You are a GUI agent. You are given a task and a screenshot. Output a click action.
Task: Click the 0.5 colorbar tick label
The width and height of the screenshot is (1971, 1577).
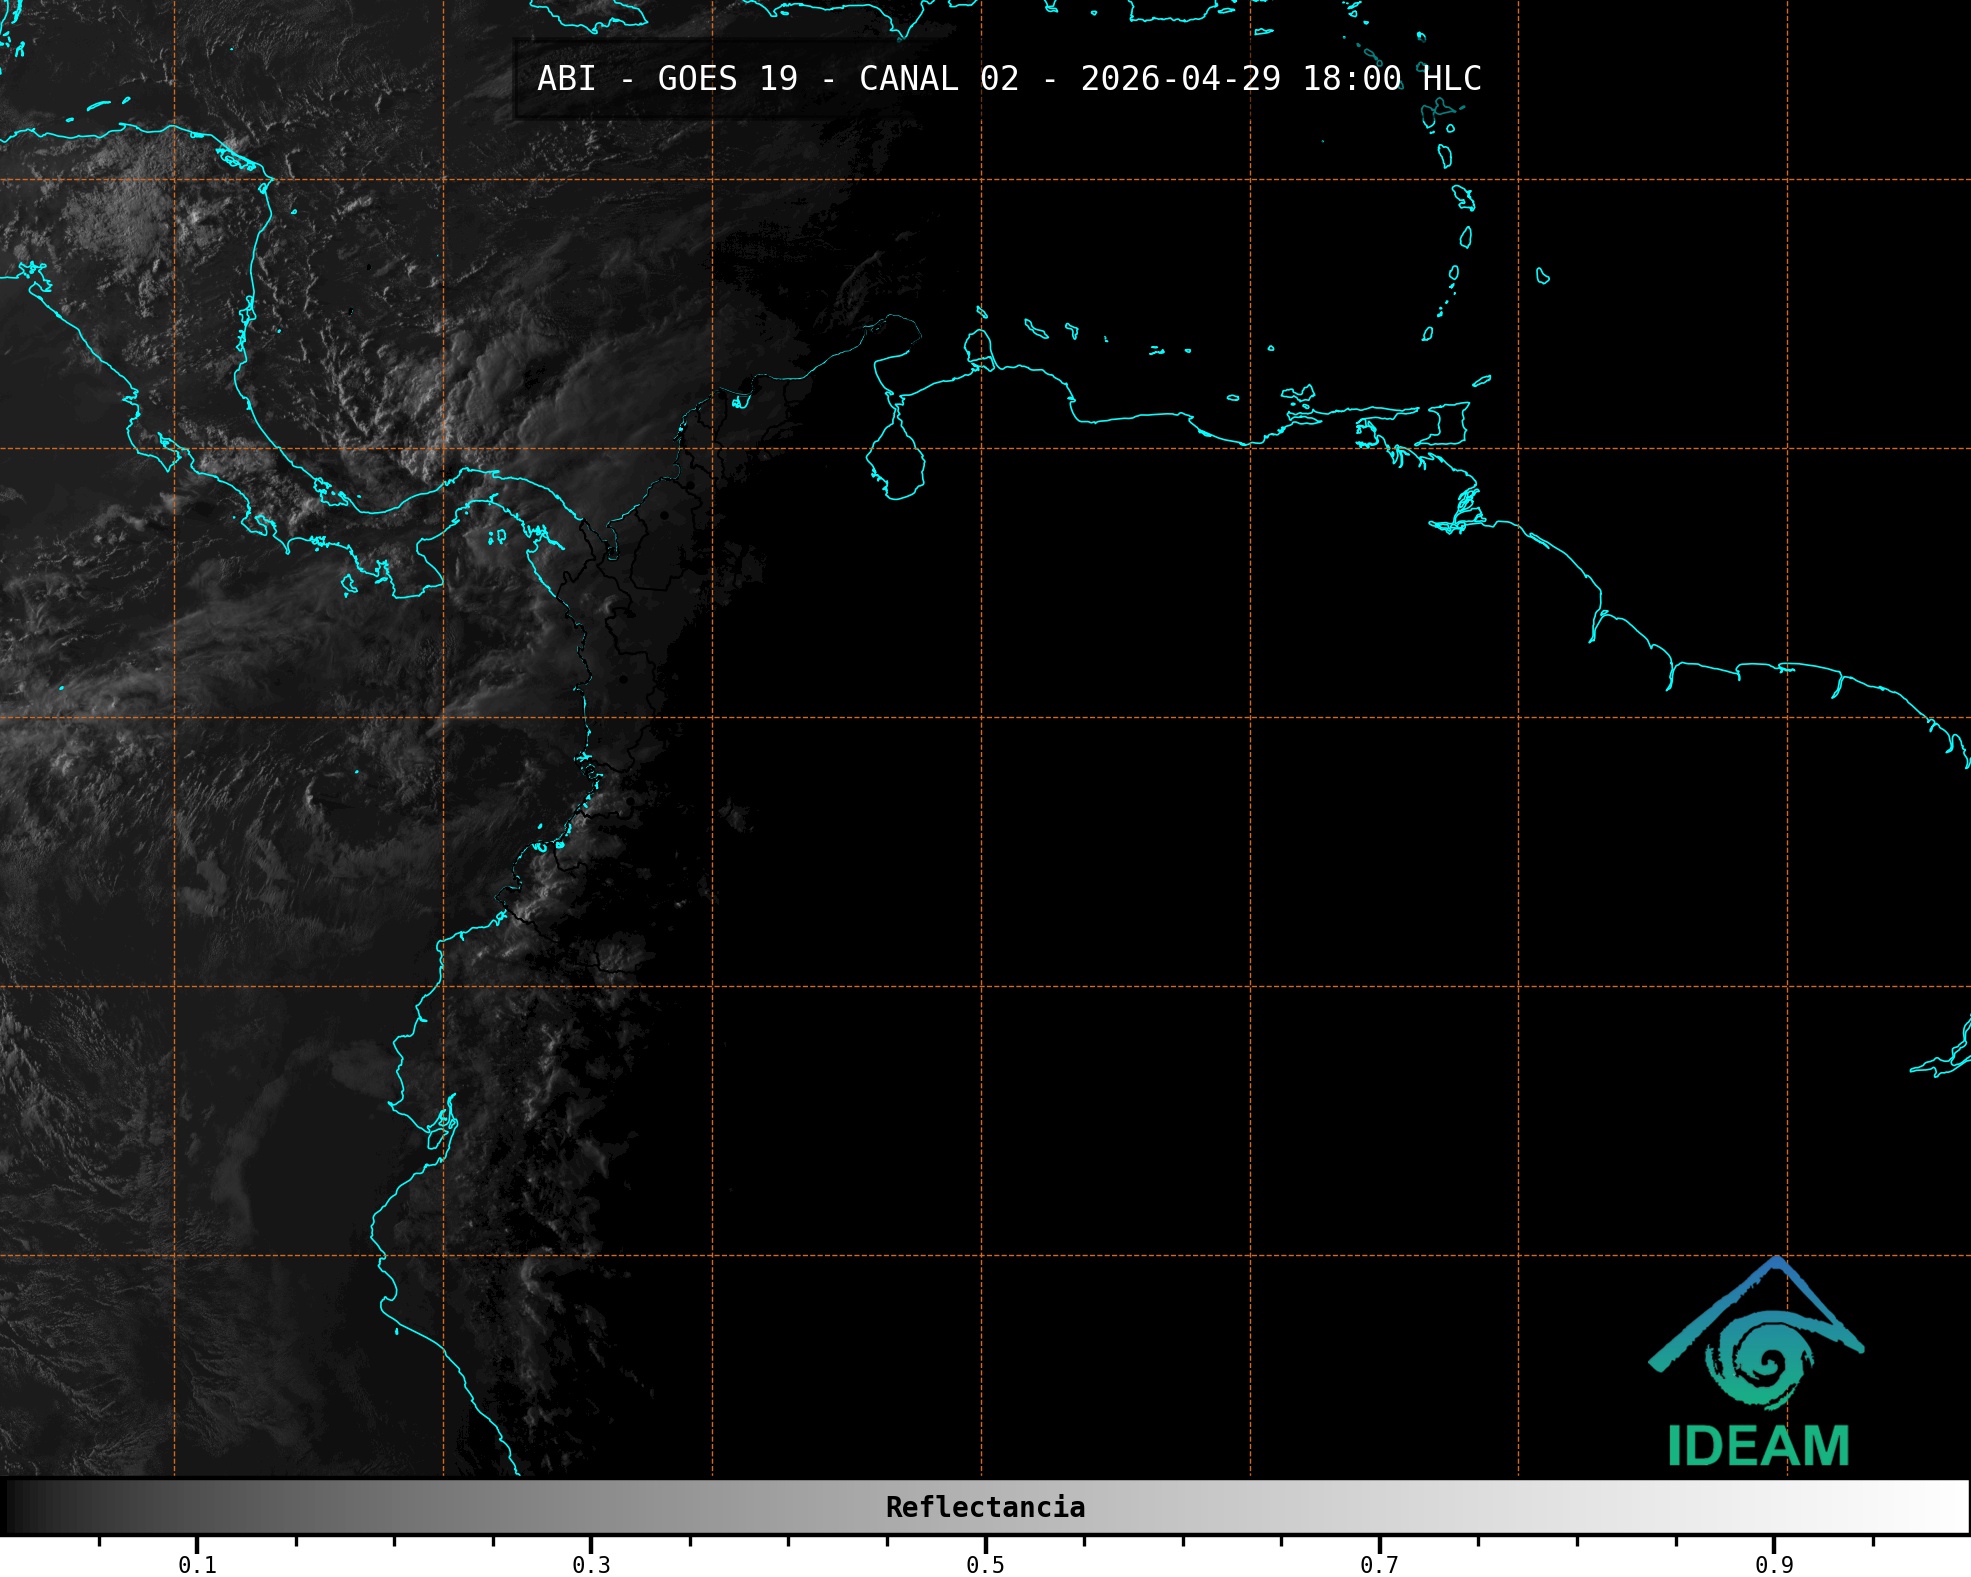985,1564
